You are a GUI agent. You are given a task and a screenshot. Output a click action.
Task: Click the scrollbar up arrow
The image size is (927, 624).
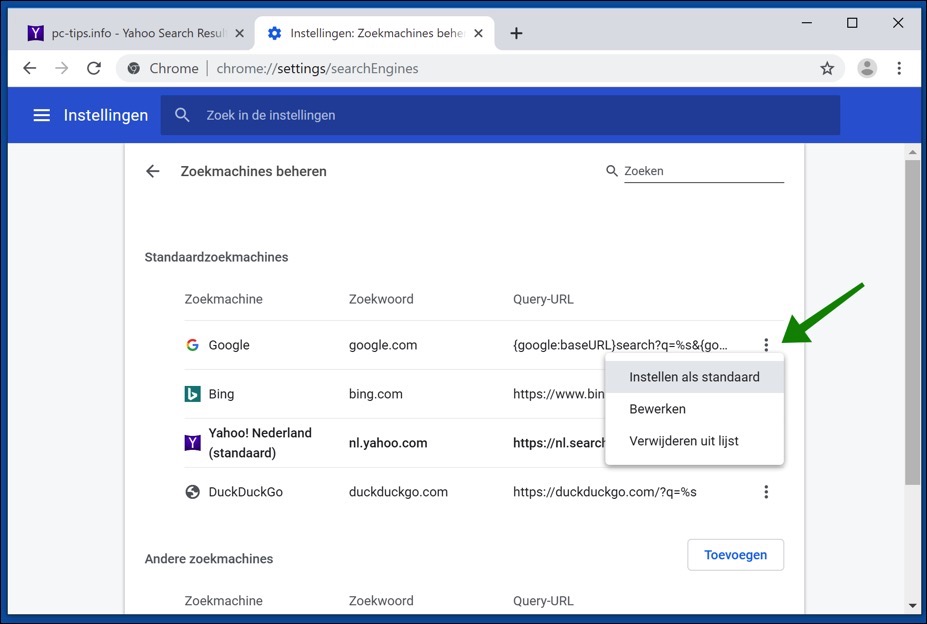[x=912, y=152]
